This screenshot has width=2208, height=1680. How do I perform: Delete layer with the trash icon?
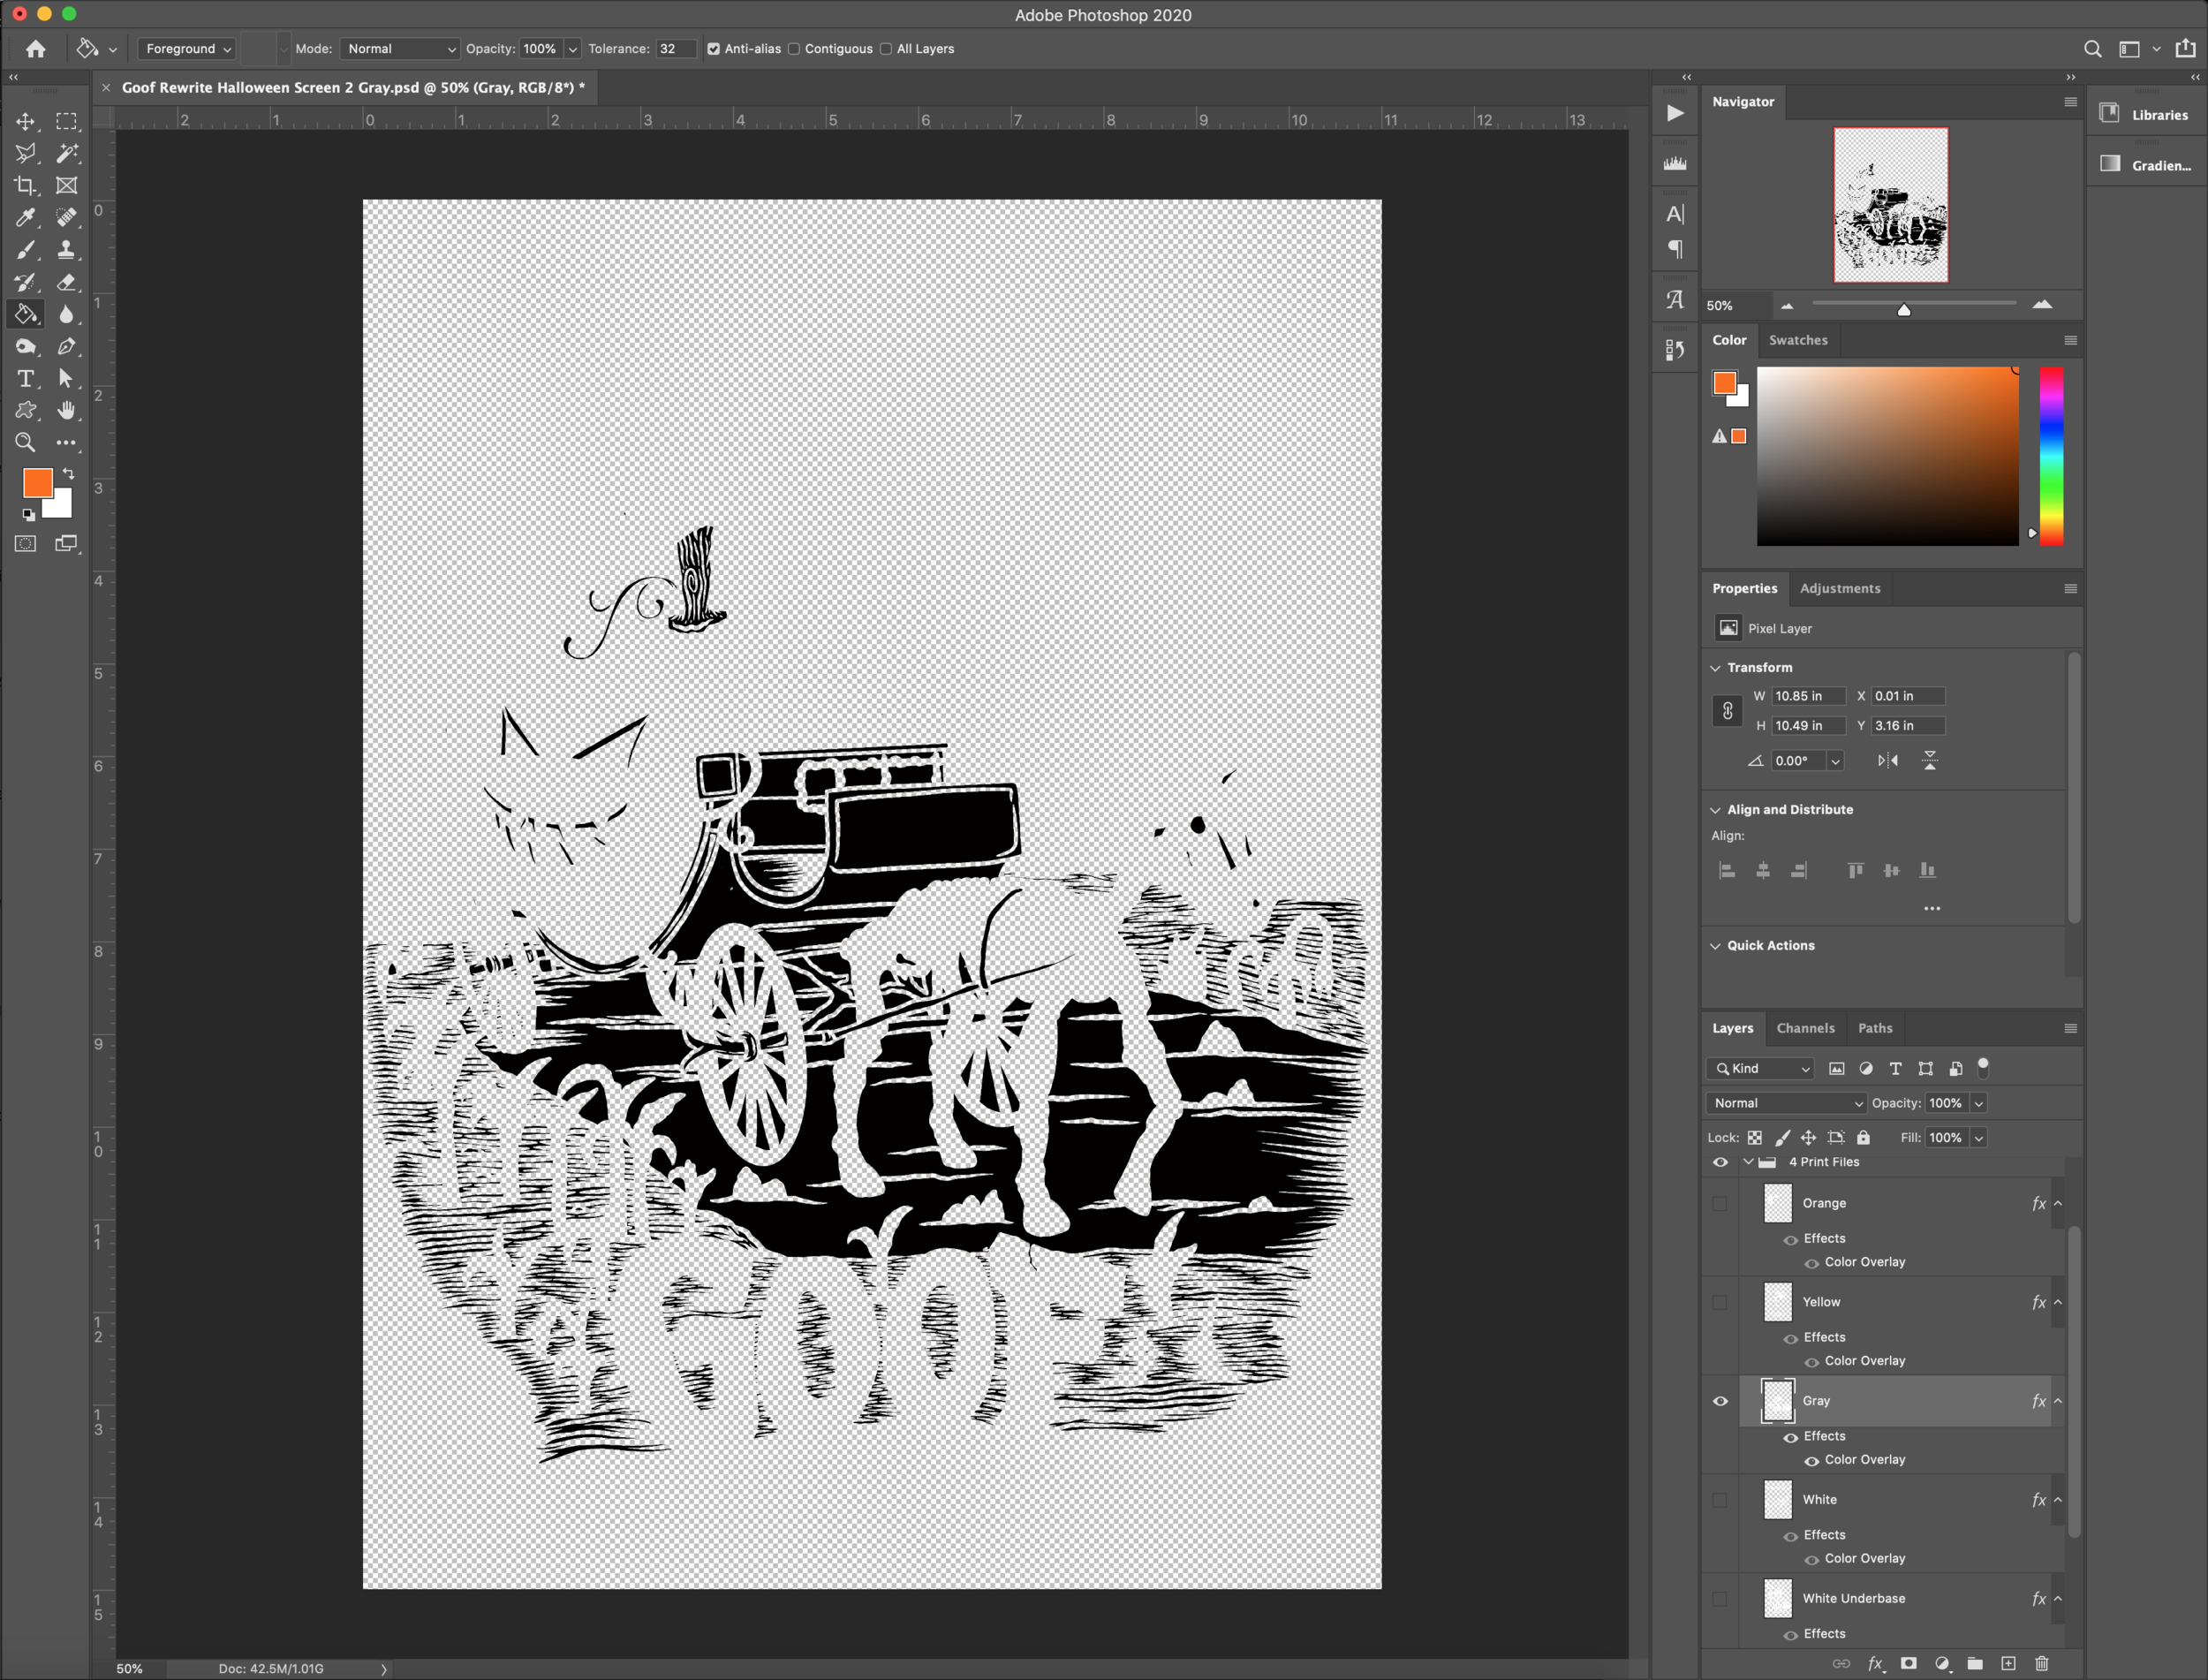coord(2042,1664)
